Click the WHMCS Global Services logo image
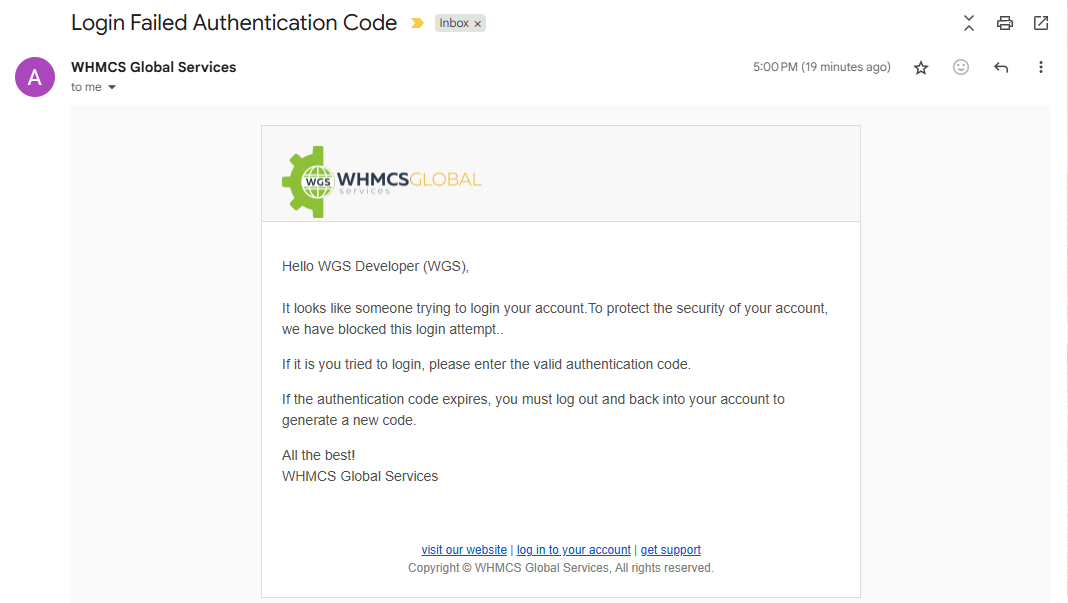 tap(382, 181)
